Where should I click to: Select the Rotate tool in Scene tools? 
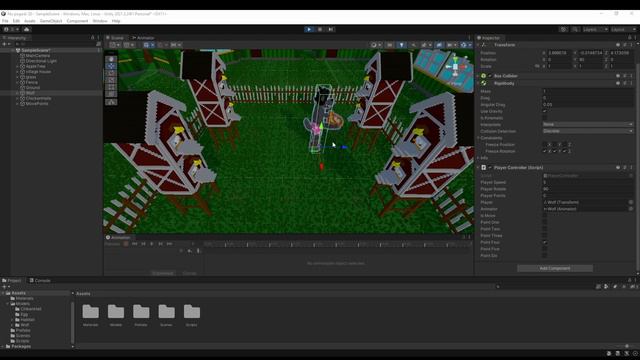(111, 73)
